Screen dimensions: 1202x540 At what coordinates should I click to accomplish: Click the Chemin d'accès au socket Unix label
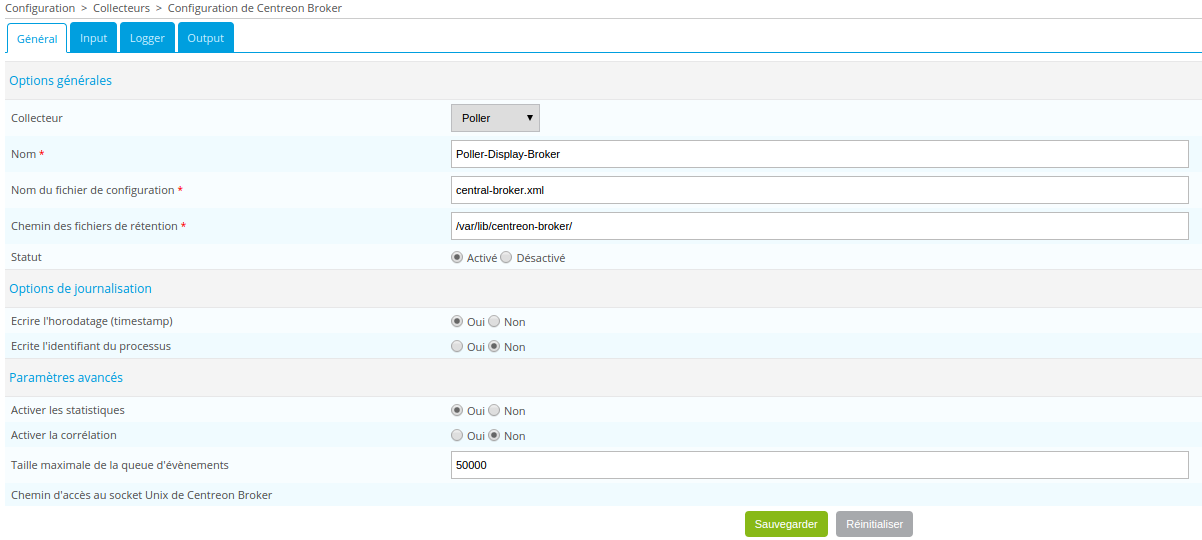tap(141, 495)
